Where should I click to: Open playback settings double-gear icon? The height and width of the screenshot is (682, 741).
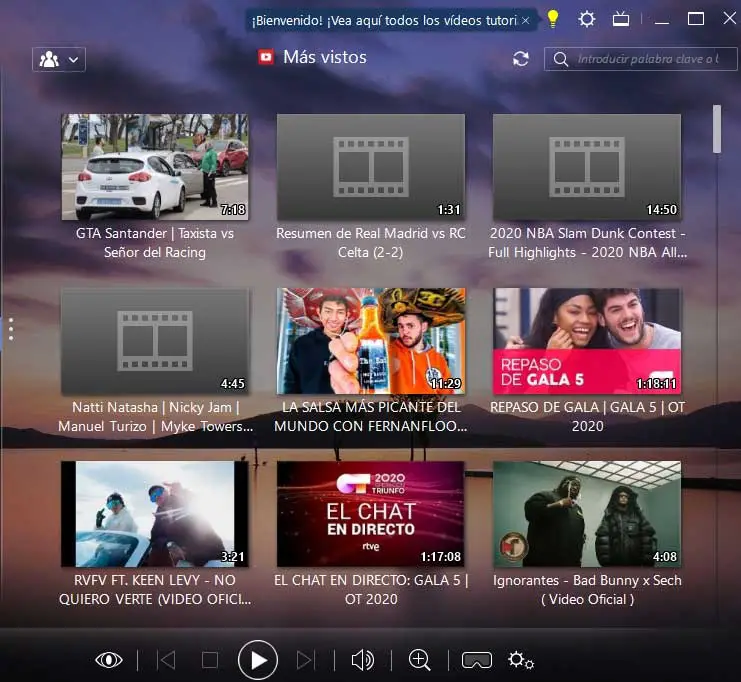[521, 660]
